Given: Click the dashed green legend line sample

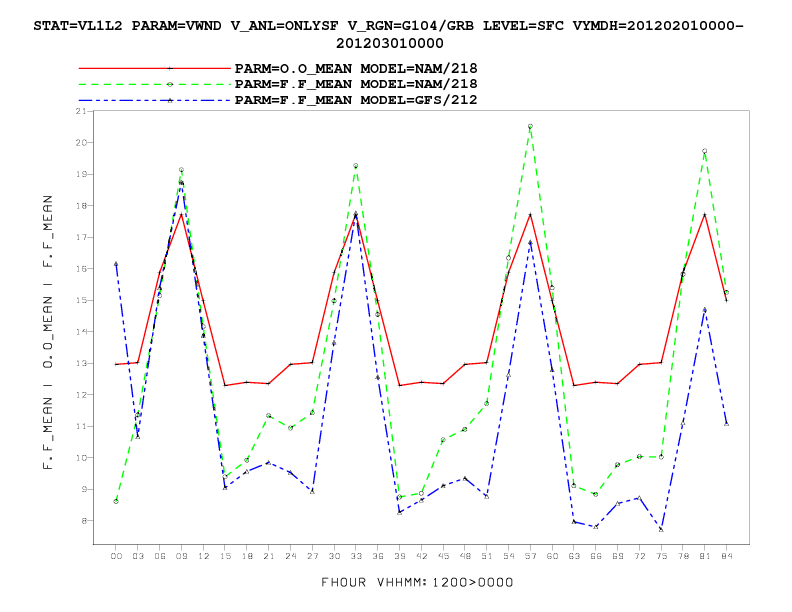Looking at the screenshot, I should (155, 84).
